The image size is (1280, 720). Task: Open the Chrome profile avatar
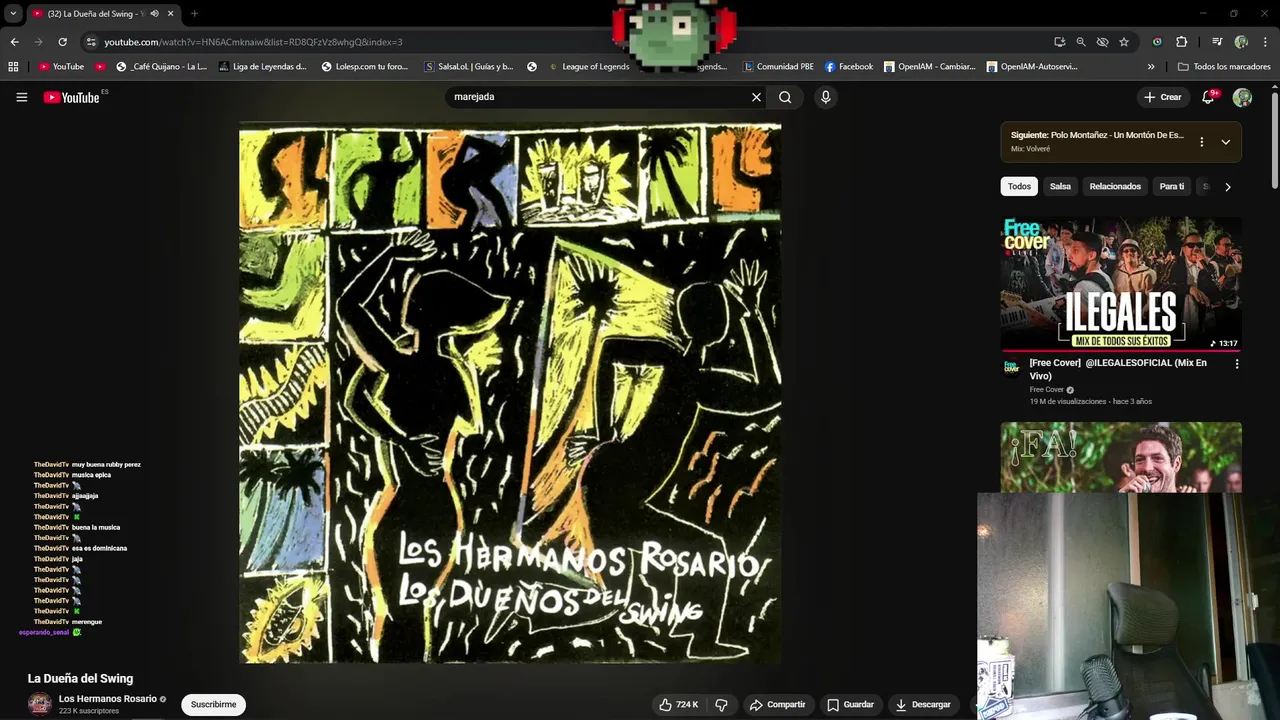[1241, 42]
